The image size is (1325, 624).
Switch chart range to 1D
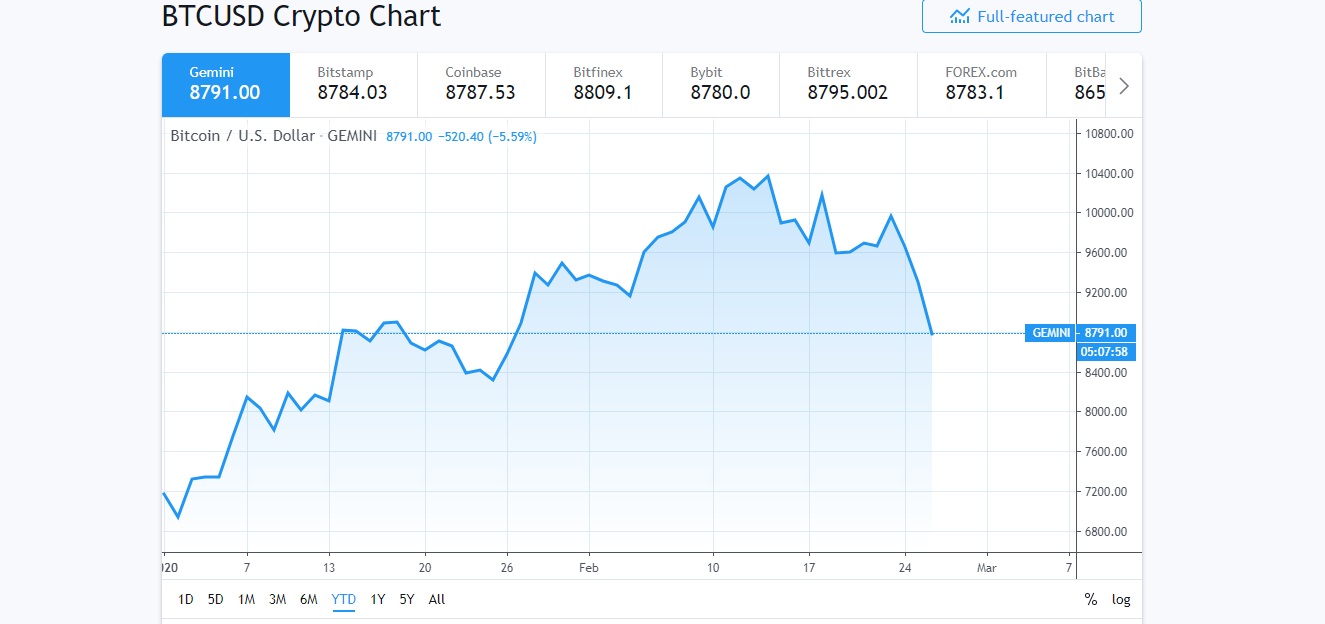click(x=185, y=599)
